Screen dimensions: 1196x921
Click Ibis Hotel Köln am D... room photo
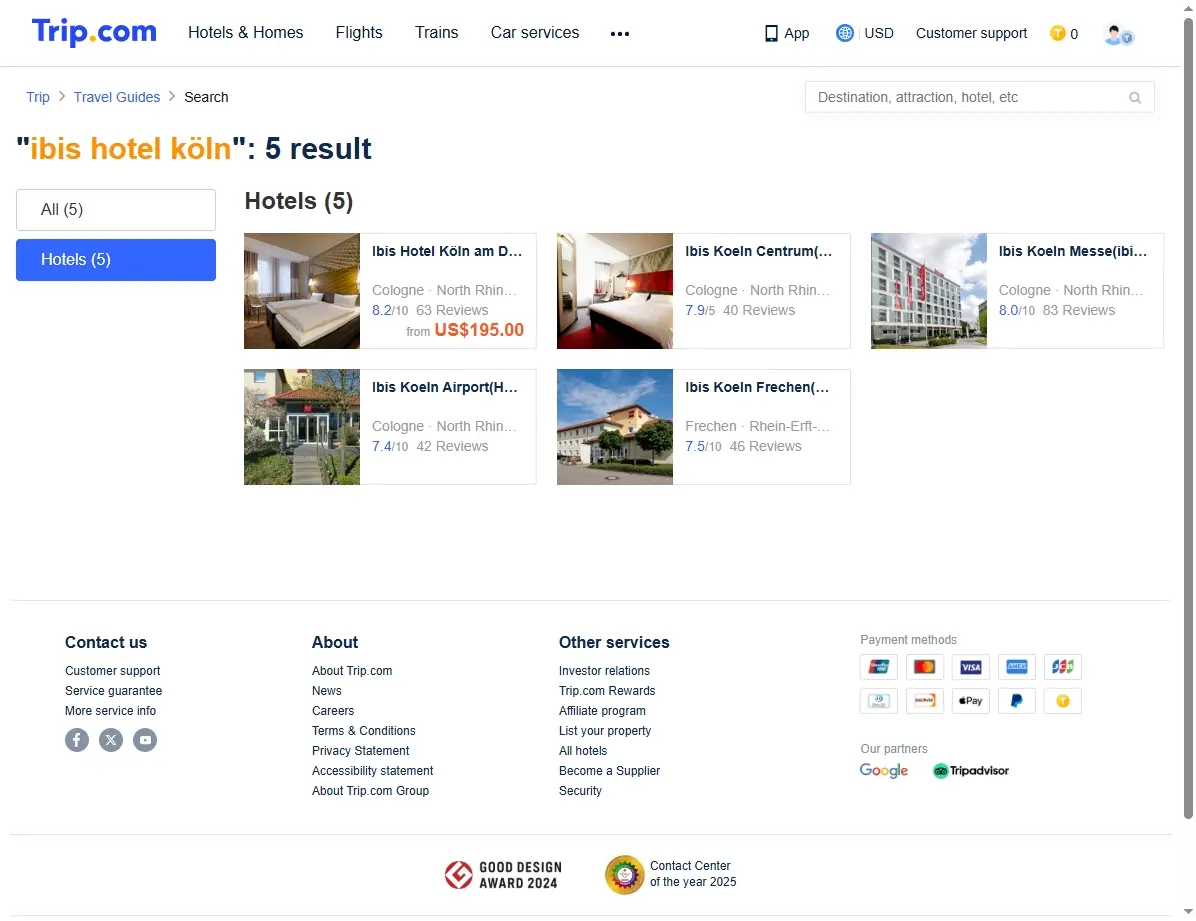(x=302, y=291)
